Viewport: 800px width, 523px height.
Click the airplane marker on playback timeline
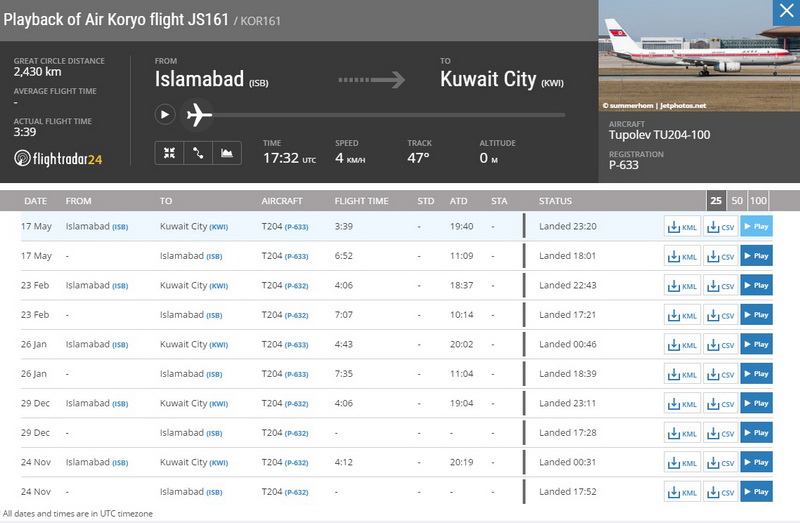199,114
